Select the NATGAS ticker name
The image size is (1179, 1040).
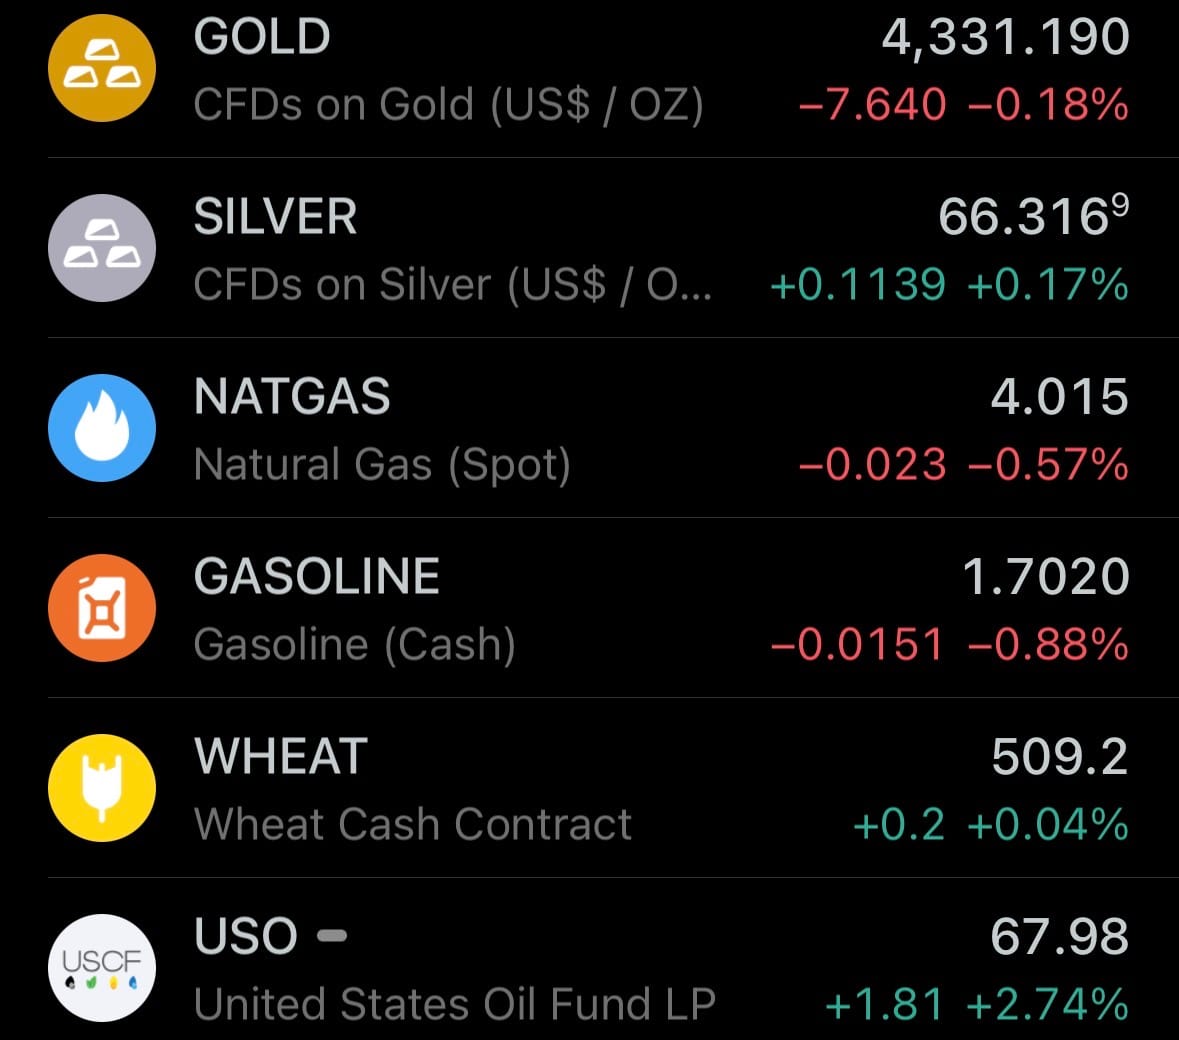click(x=292, y=397)
